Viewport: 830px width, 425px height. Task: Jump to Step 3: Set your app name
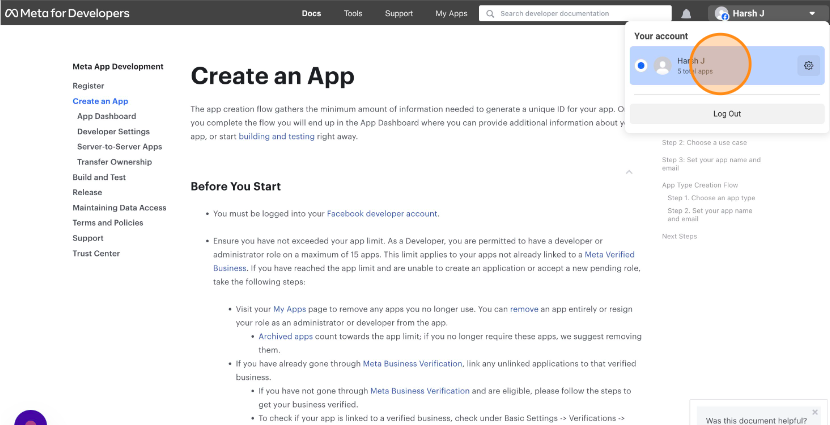(x=711, y=164)
